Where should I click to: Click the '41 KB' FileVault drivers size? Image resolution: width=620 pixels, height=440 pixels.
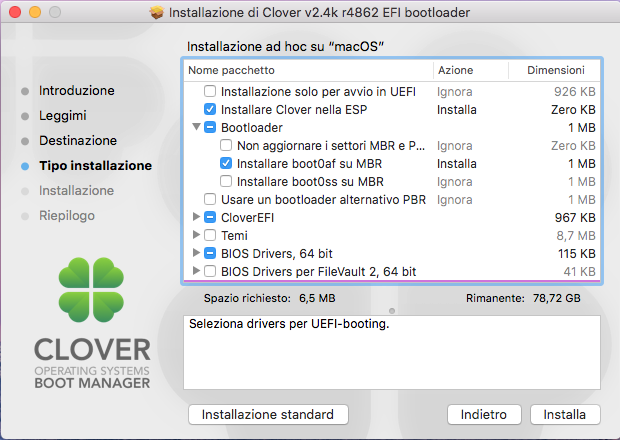579,272
